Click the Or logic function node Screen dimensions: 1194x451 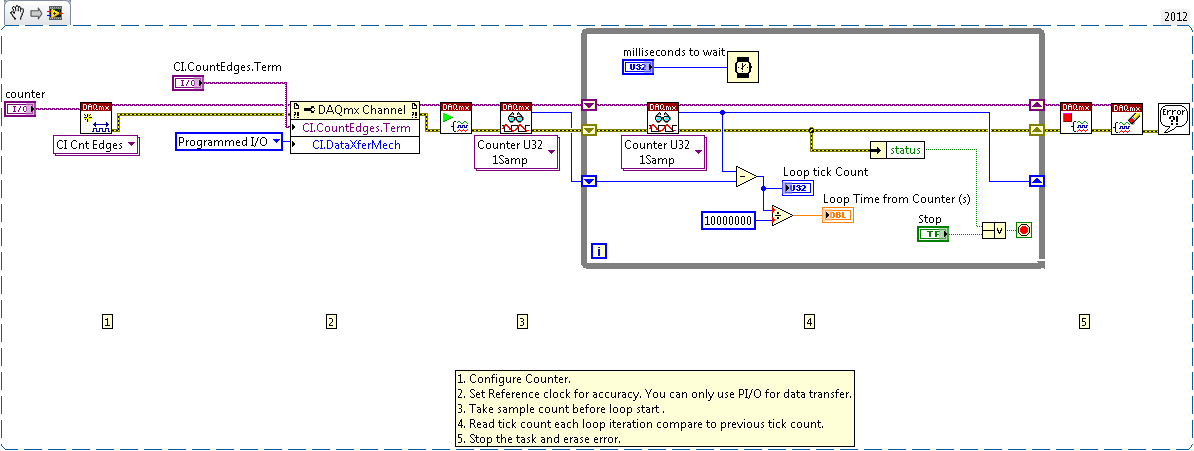[993, 230]
